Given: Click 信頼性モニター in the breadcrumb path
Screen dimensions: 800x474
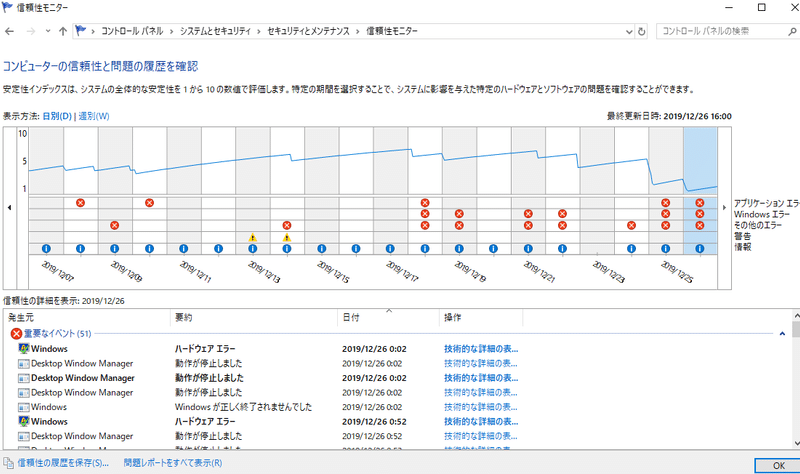Looking at the screenshot, I should point(392,31).
